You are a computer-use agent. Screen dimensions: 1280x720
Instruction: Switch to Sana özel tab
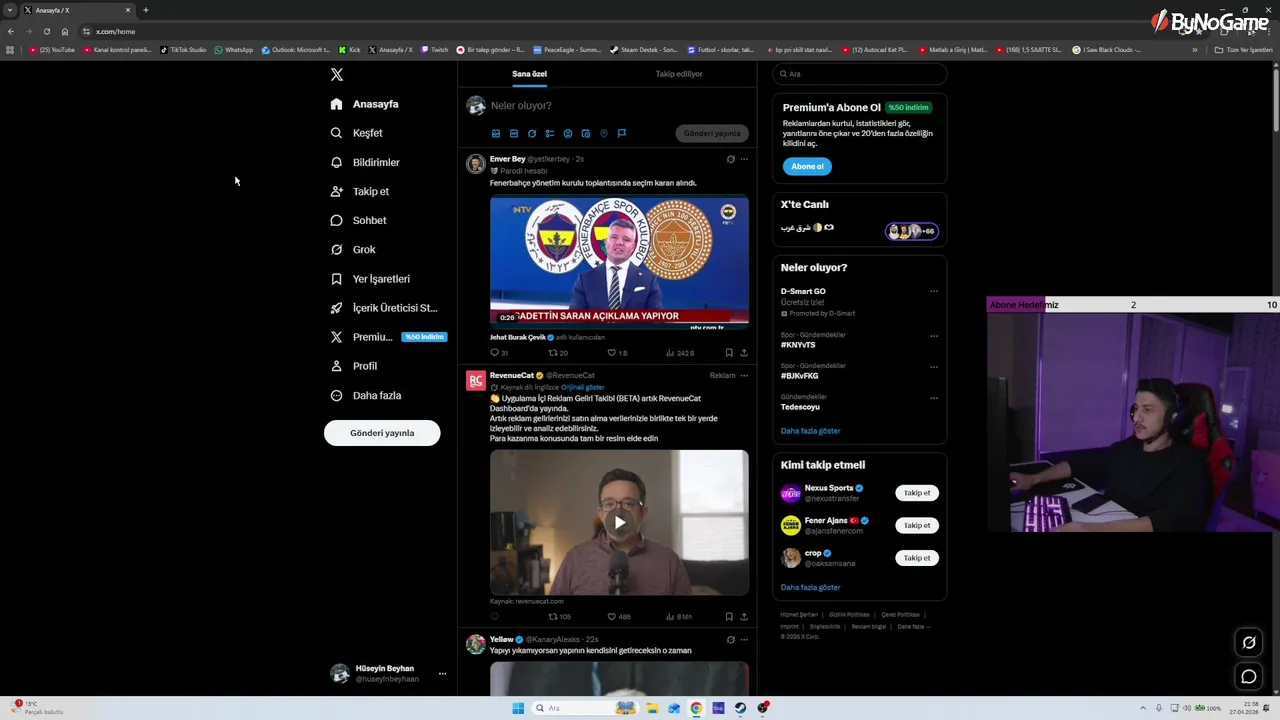point(529,74)
